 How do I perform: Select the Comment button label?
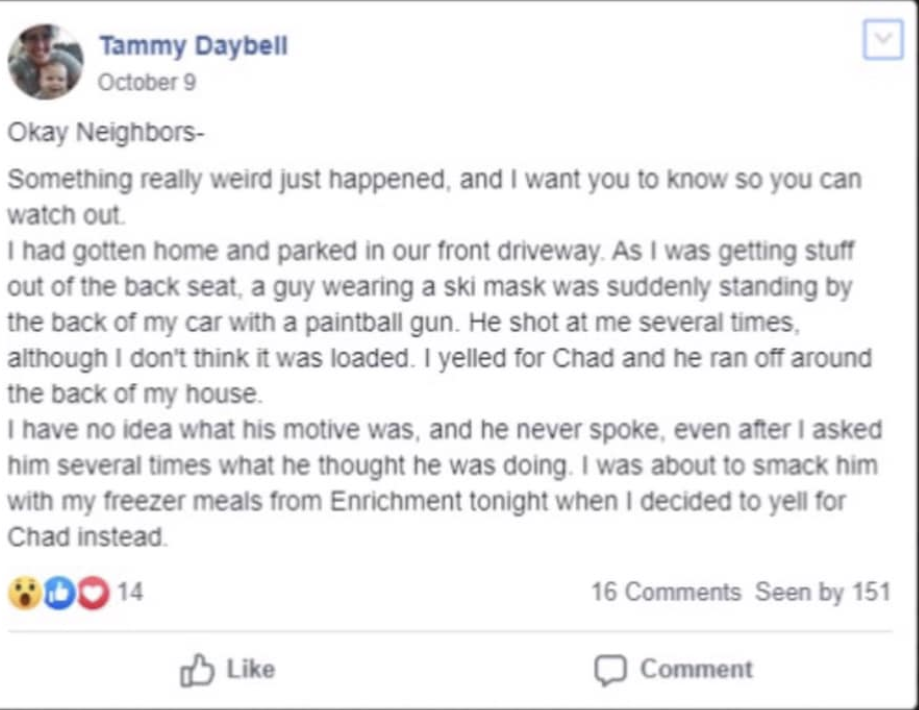coord(696,669)
